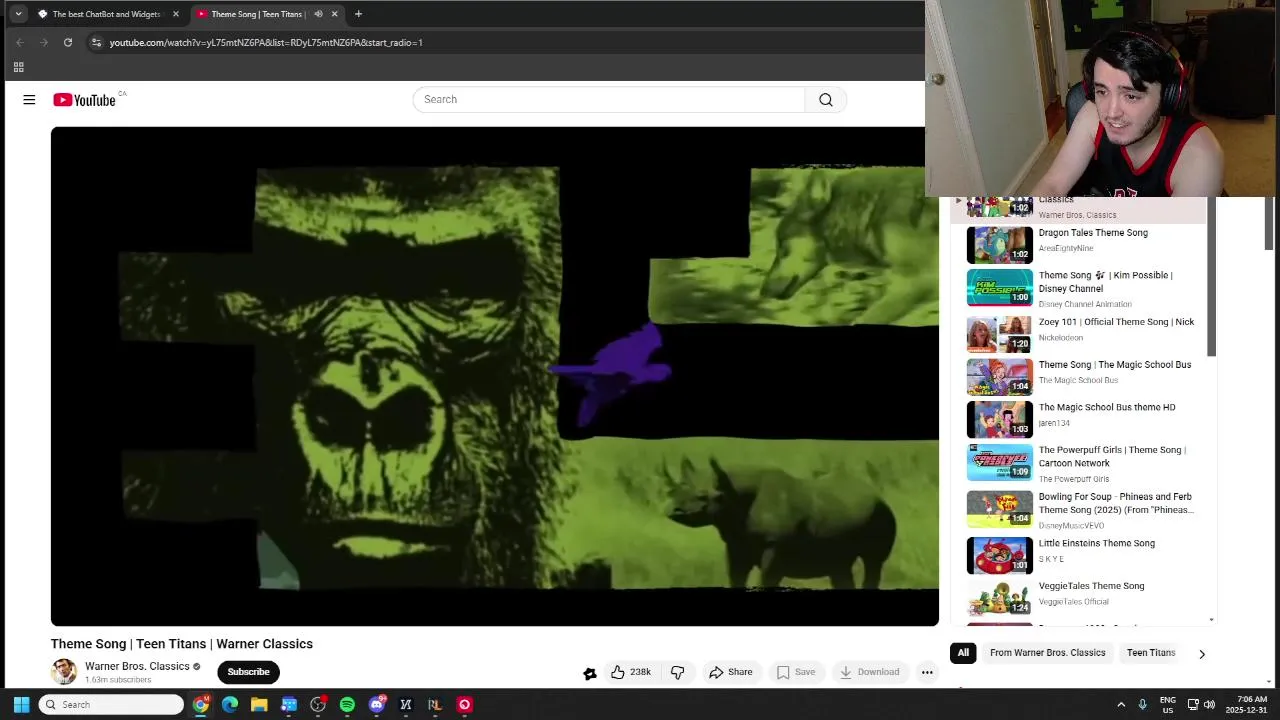Save the video to a playlist
This screenshot has height=720, width=1280.
[796, 672]
